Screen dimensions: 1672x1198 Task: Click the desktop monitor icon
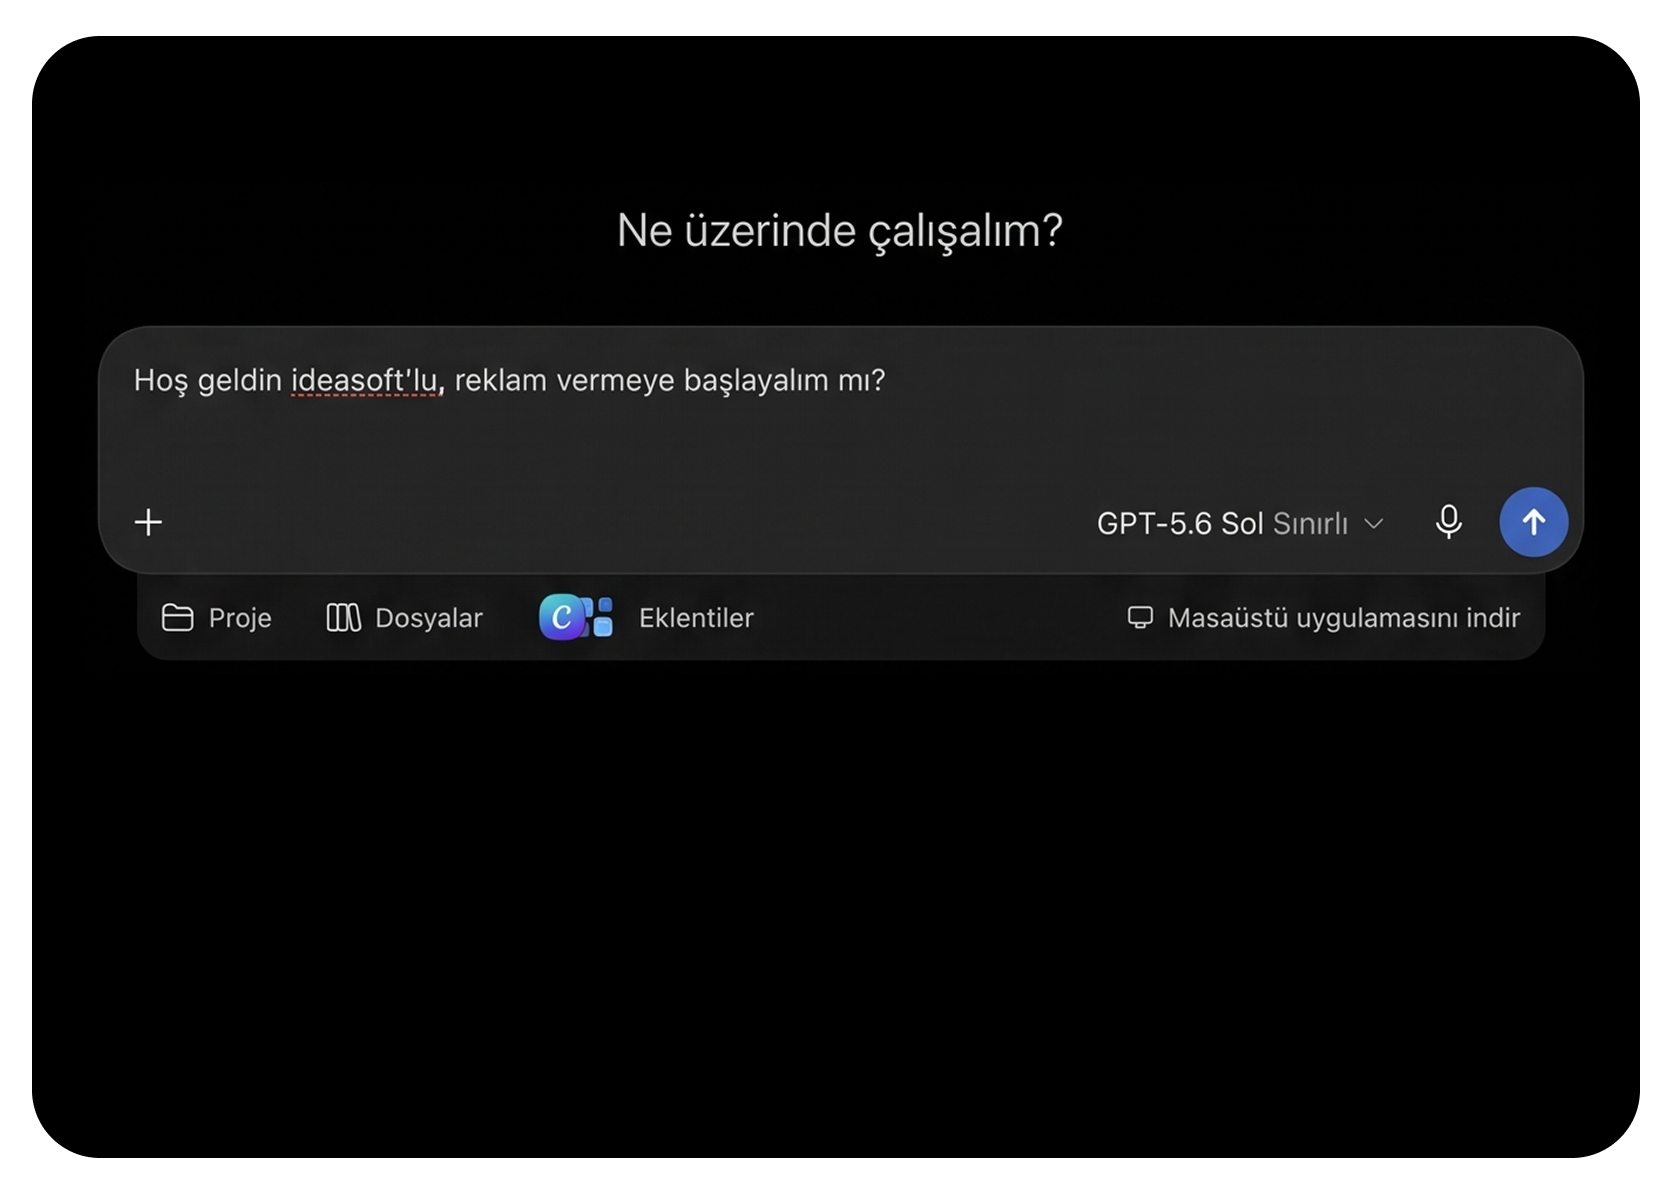1140,618
